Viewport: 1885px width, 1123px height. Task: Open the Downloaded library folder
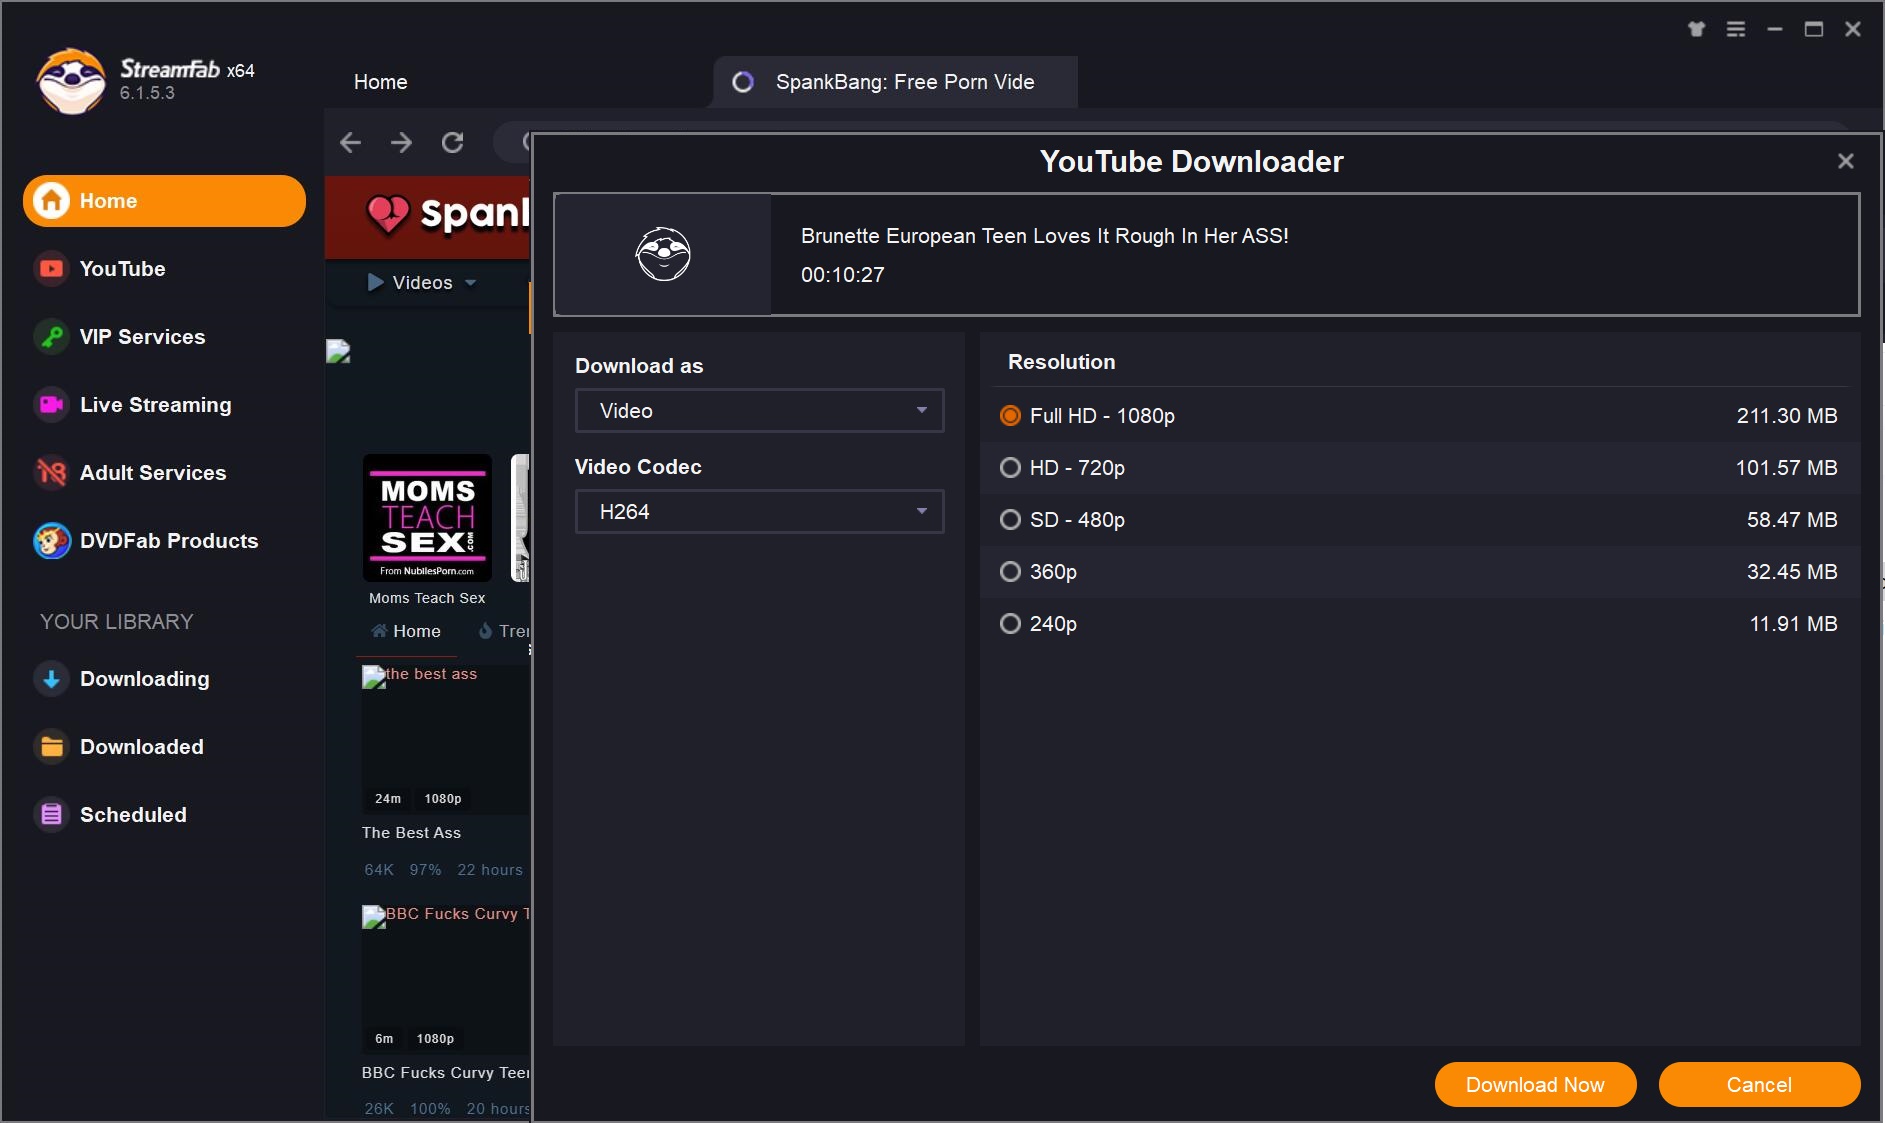(141, 747)
